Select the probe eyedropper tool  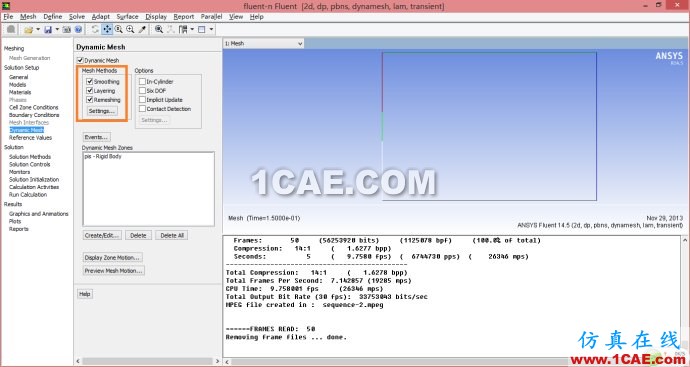pyautogui.click(x=142, y=29)
